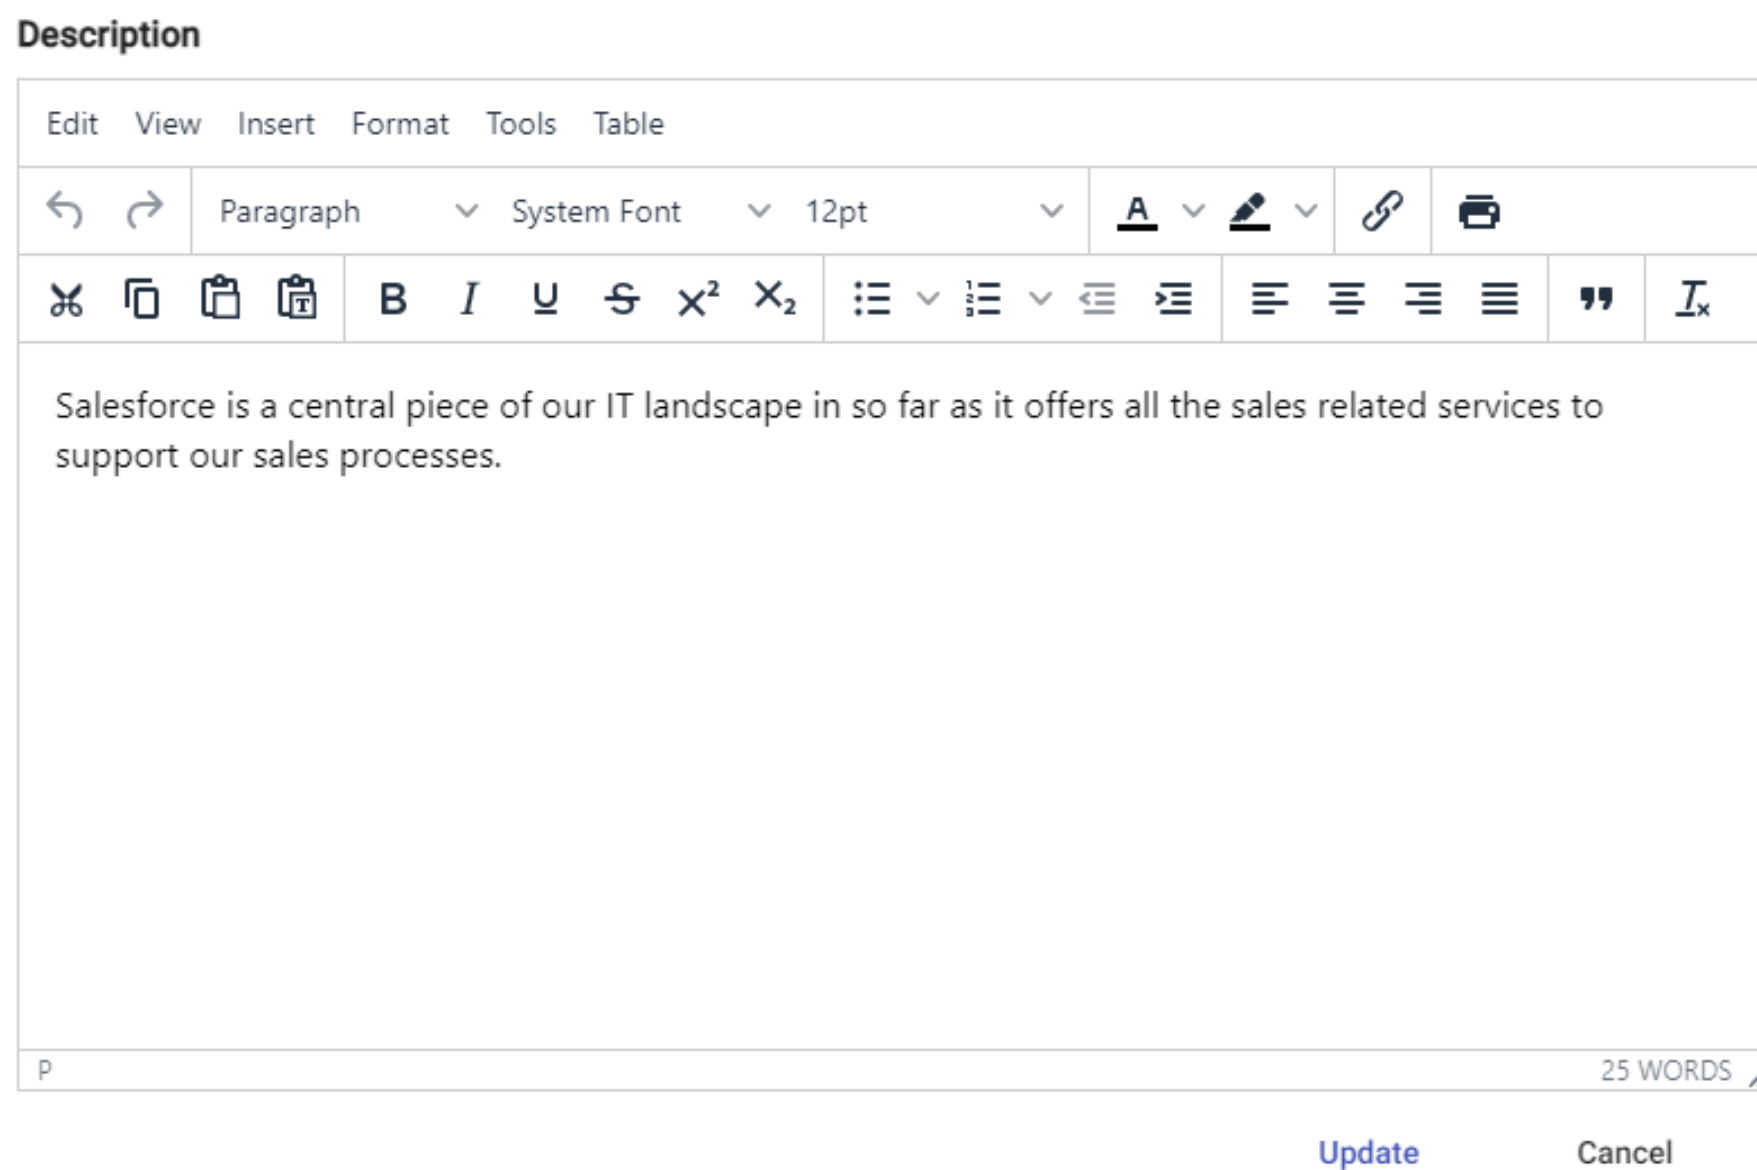
Task: Toggle underline formatting
Action: coord(545,299)
